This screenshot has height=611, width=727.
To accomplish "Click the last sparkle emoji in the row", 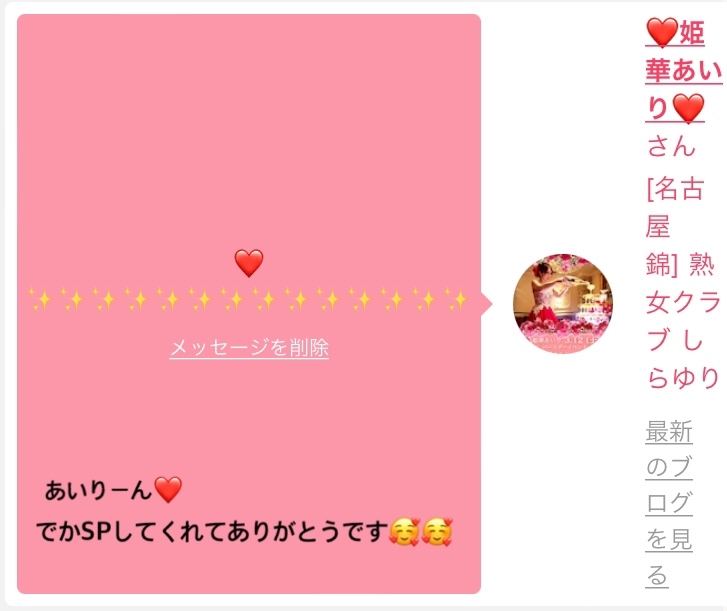I will [x=457, y=299].
